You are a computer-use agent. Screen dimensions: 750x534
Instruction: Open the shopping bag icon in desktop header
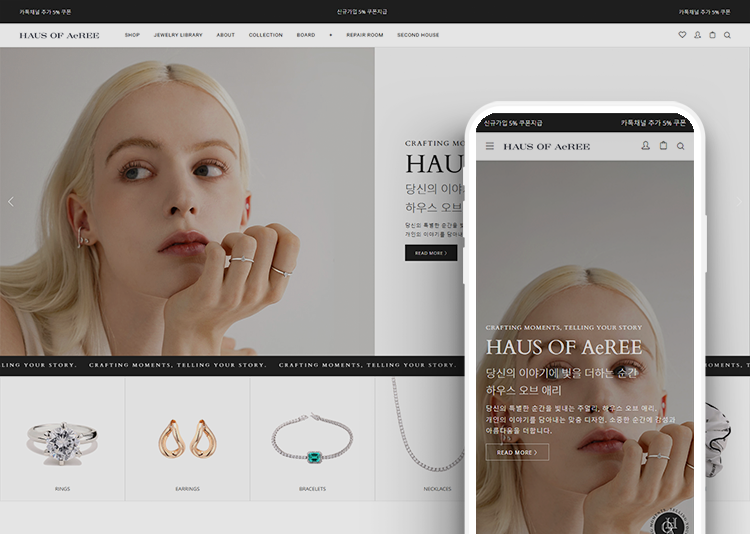coord(712,35)
